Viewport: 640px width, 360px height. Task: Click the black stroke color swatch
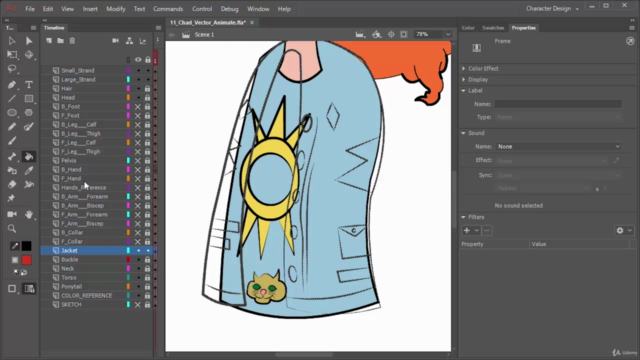(27, 246)
